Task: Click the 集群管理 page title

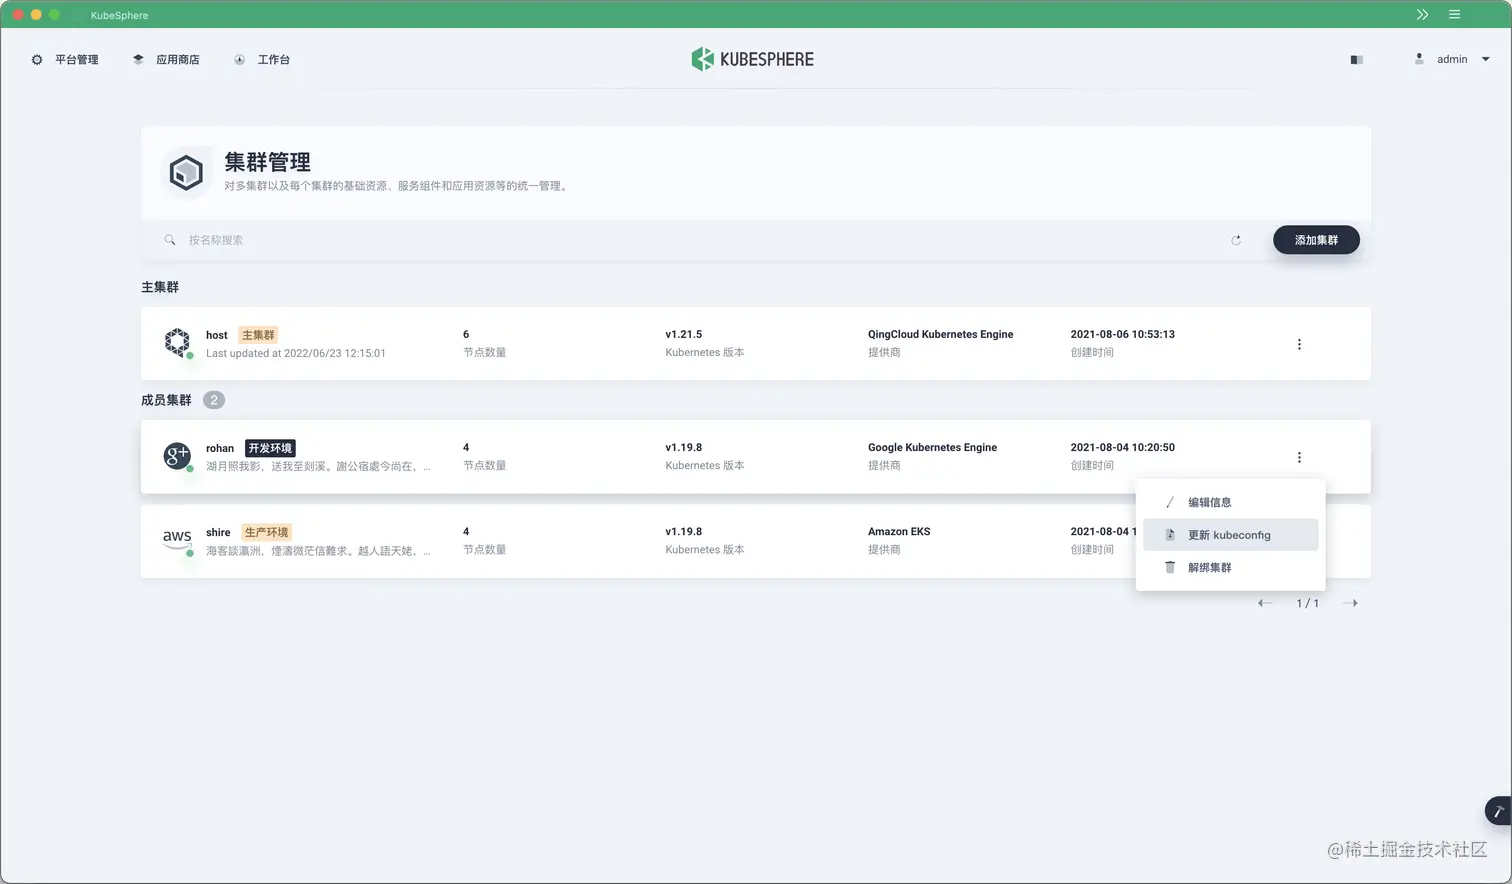Action: [267, 162]
